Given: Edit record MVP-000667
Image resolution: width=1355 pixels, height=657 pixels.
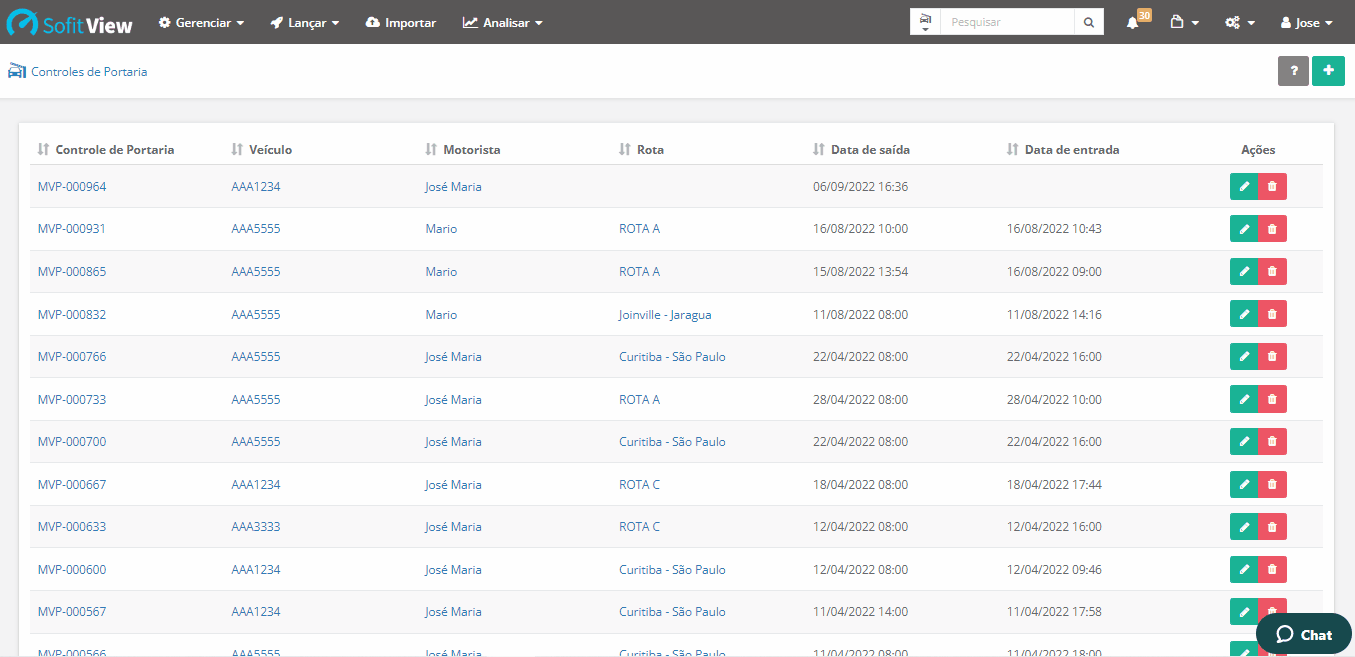Looking at the screenshot, I should coord(1244,484).
